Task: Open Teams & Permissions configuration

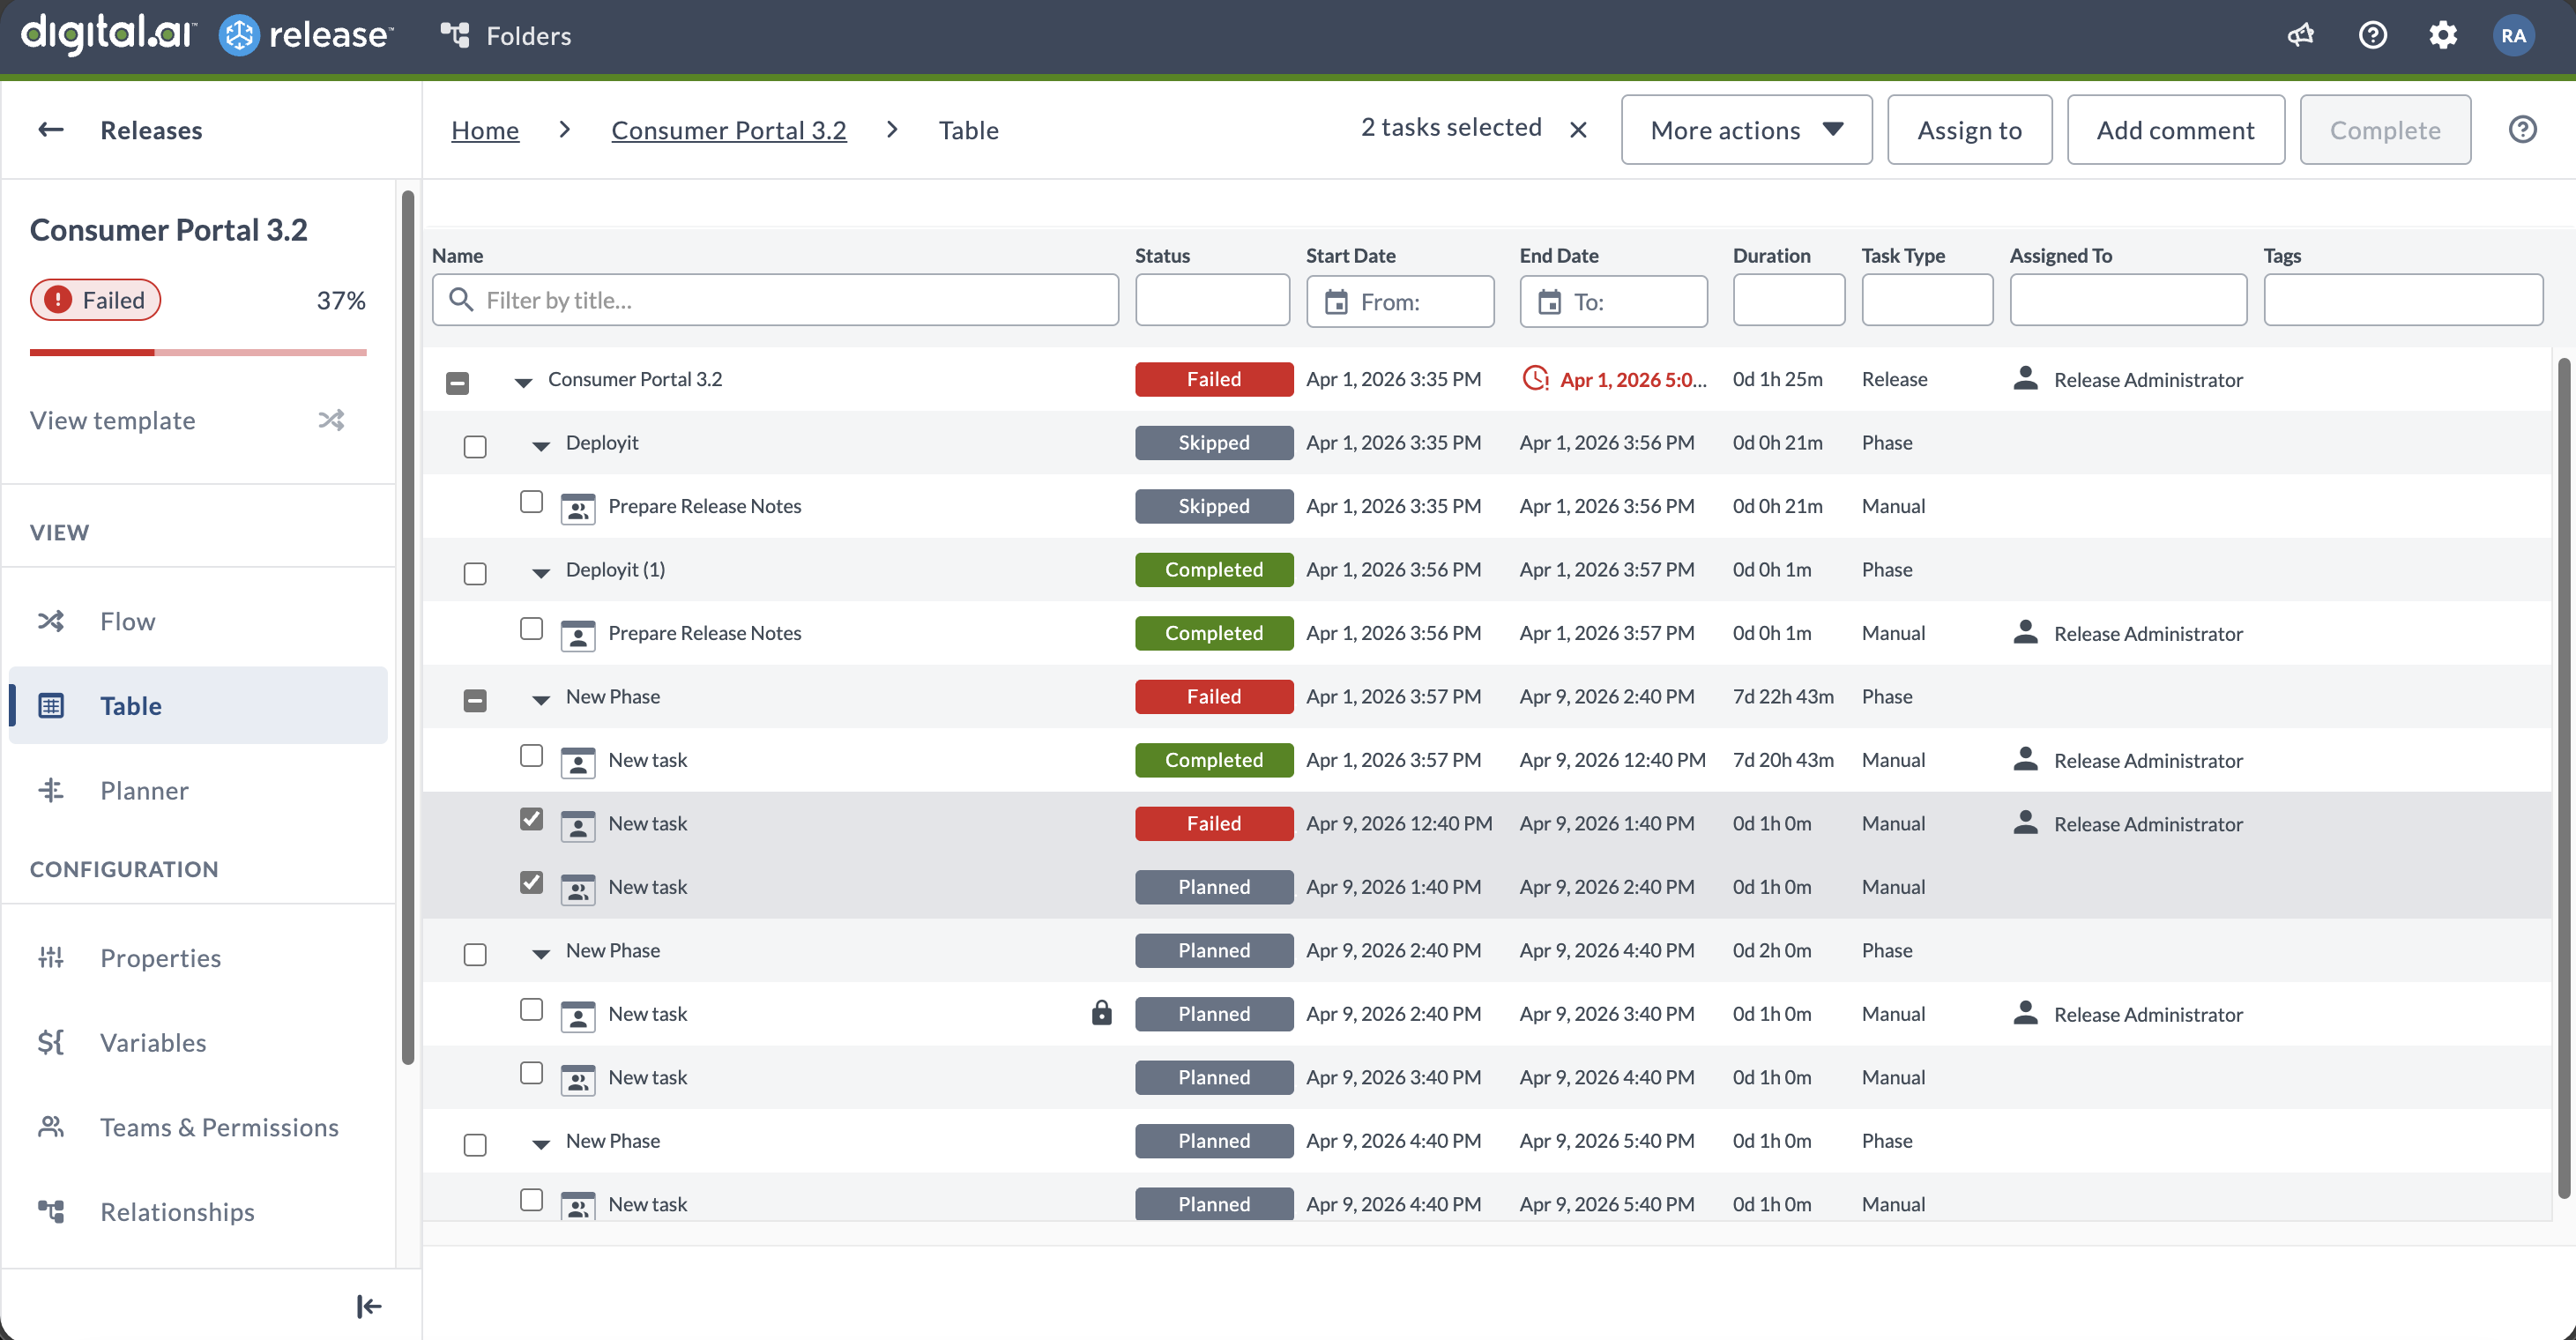Action: tap(219, 1127)
